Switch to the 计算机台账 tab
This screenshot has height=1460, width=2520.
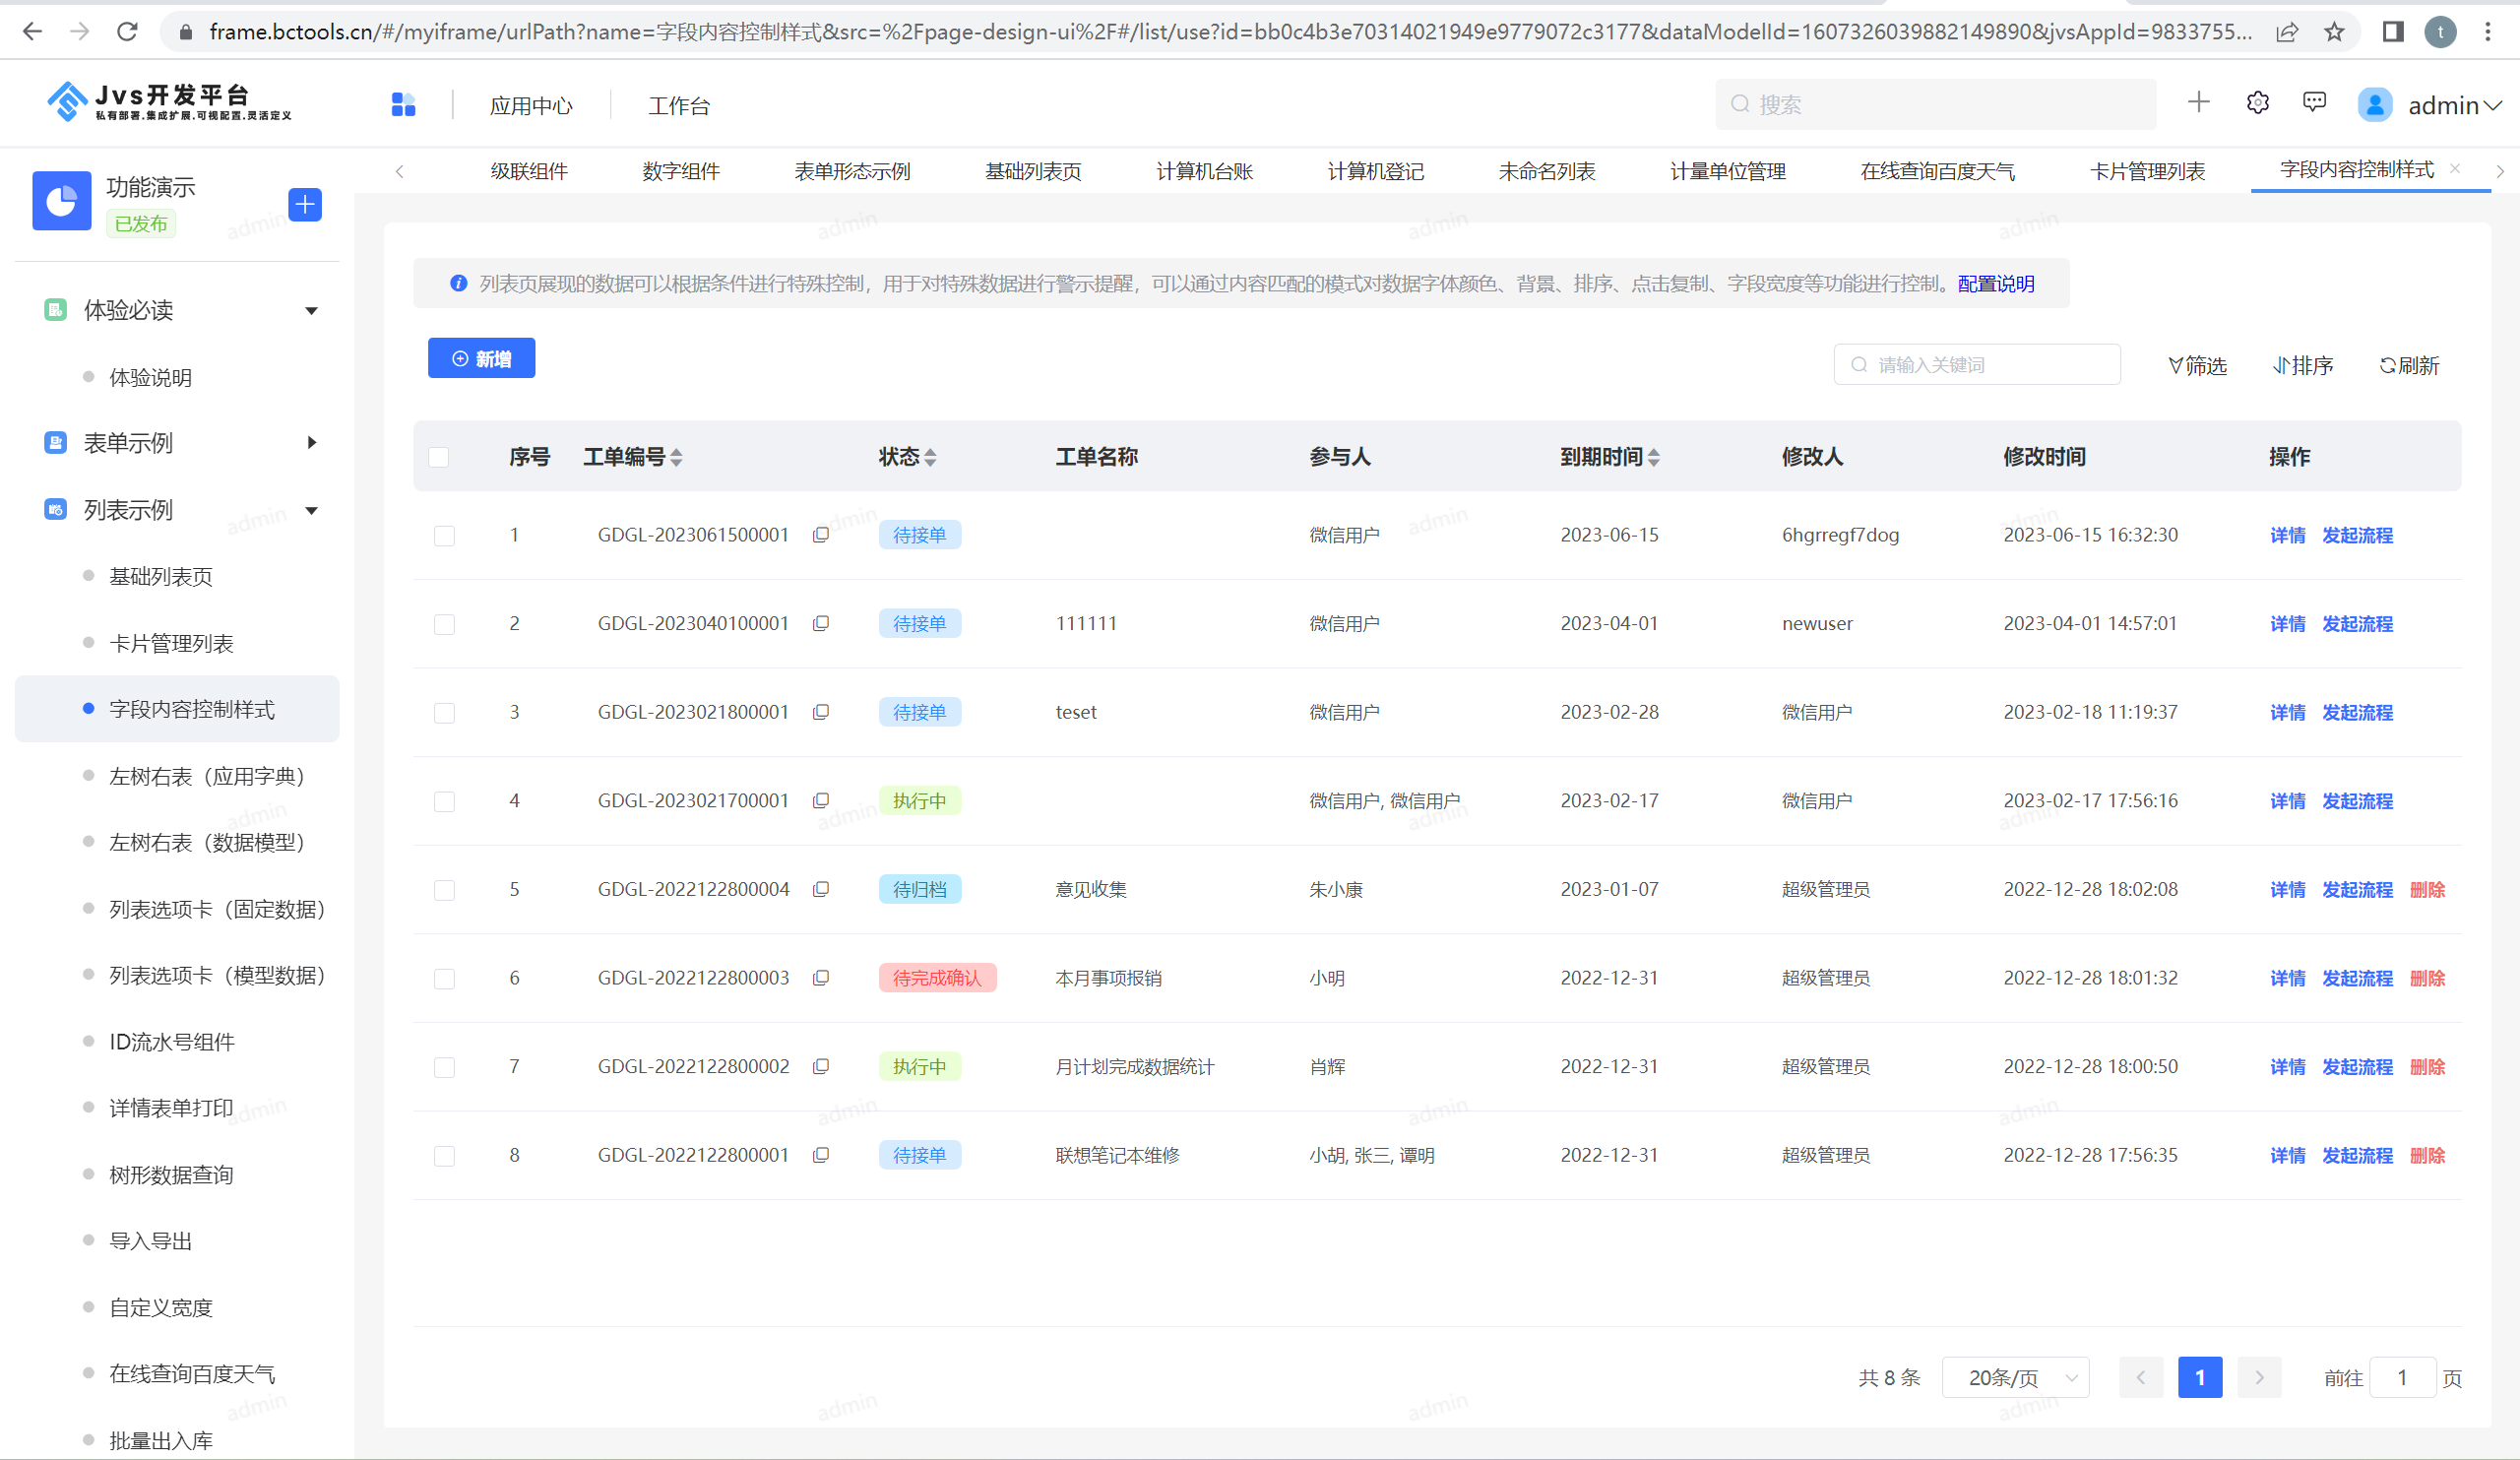(x=1204, y=172)
